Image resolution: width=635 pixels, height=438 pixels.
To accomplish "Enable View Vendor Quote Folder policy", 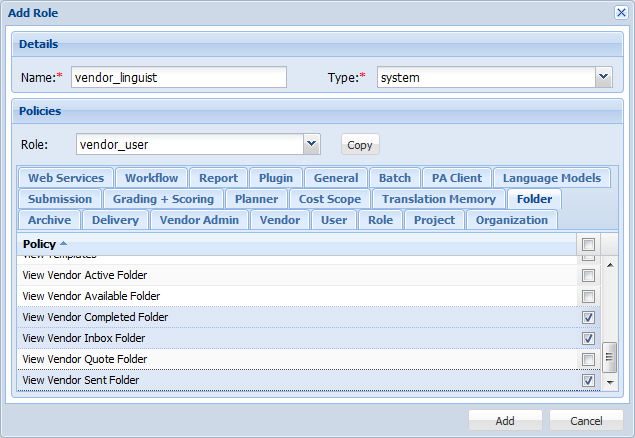I will coord(588,359).
